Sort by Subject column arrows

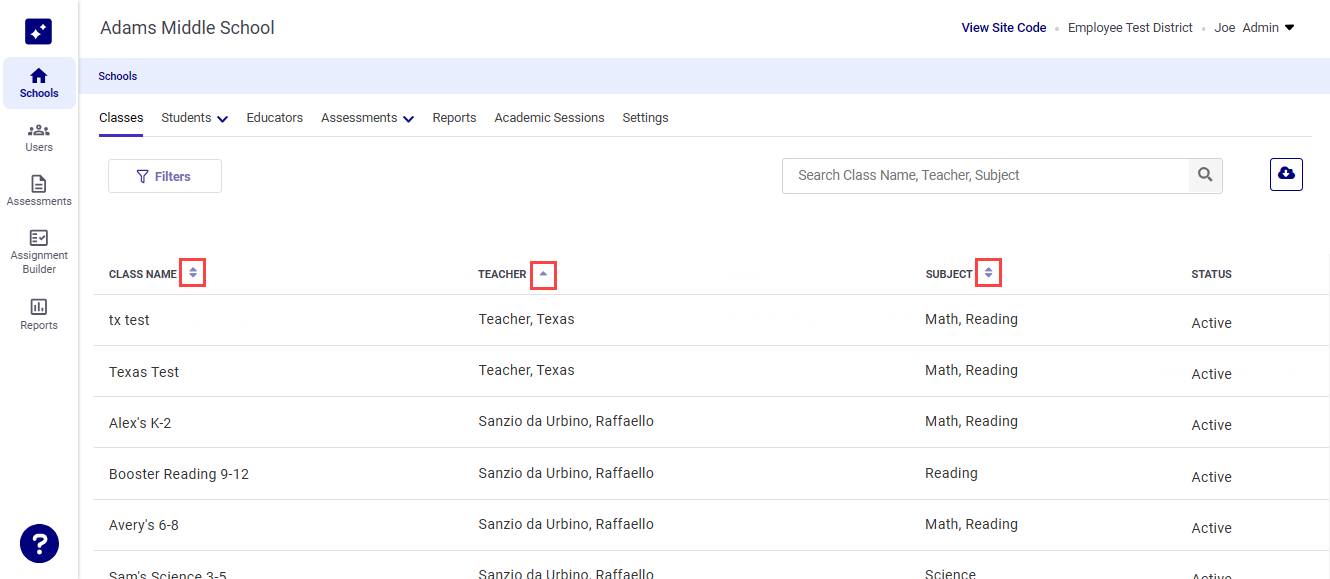point(988,272)
